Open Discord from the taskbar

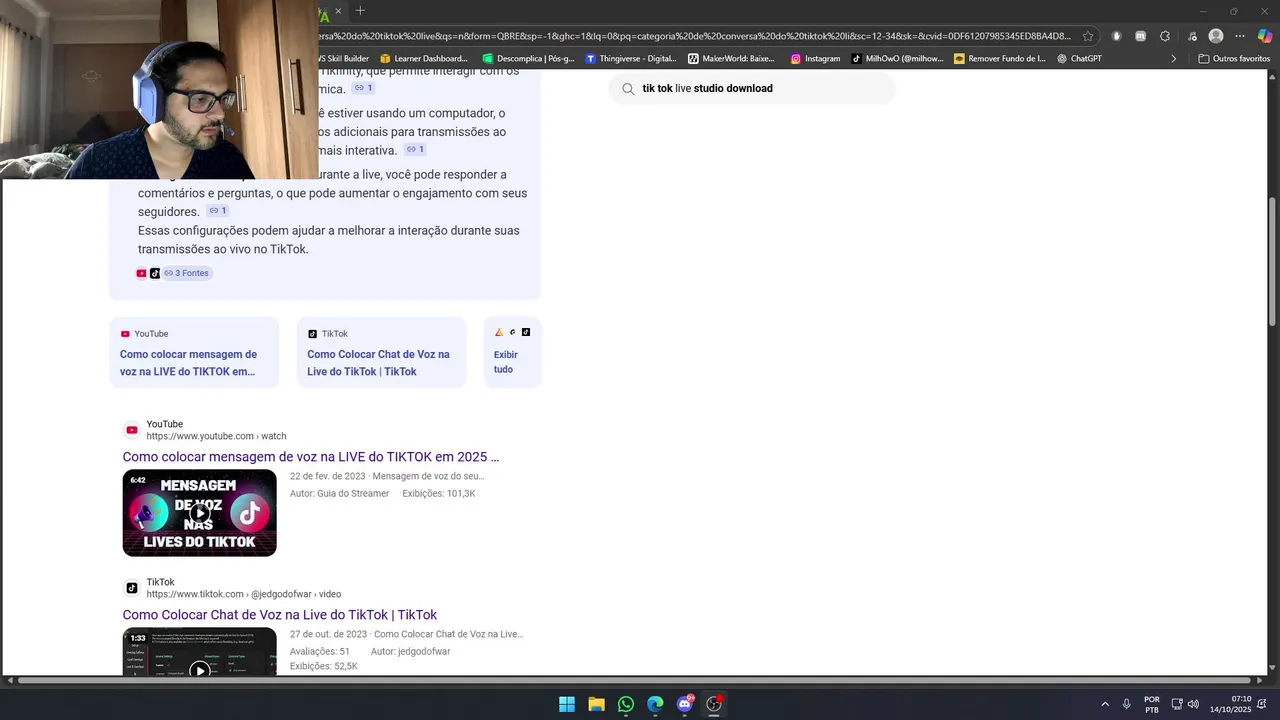685,704
